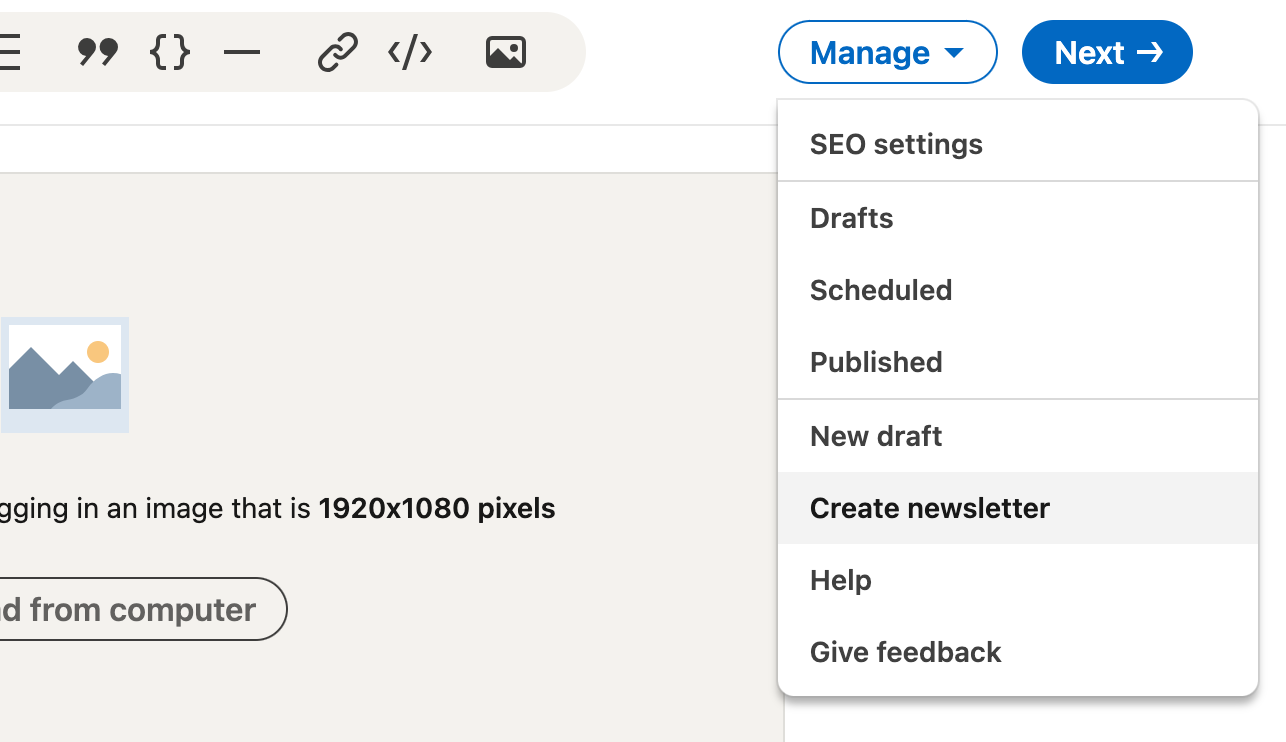Click the curly braces code block icon
Screen dimensions: 1286x742
[170, 52]
